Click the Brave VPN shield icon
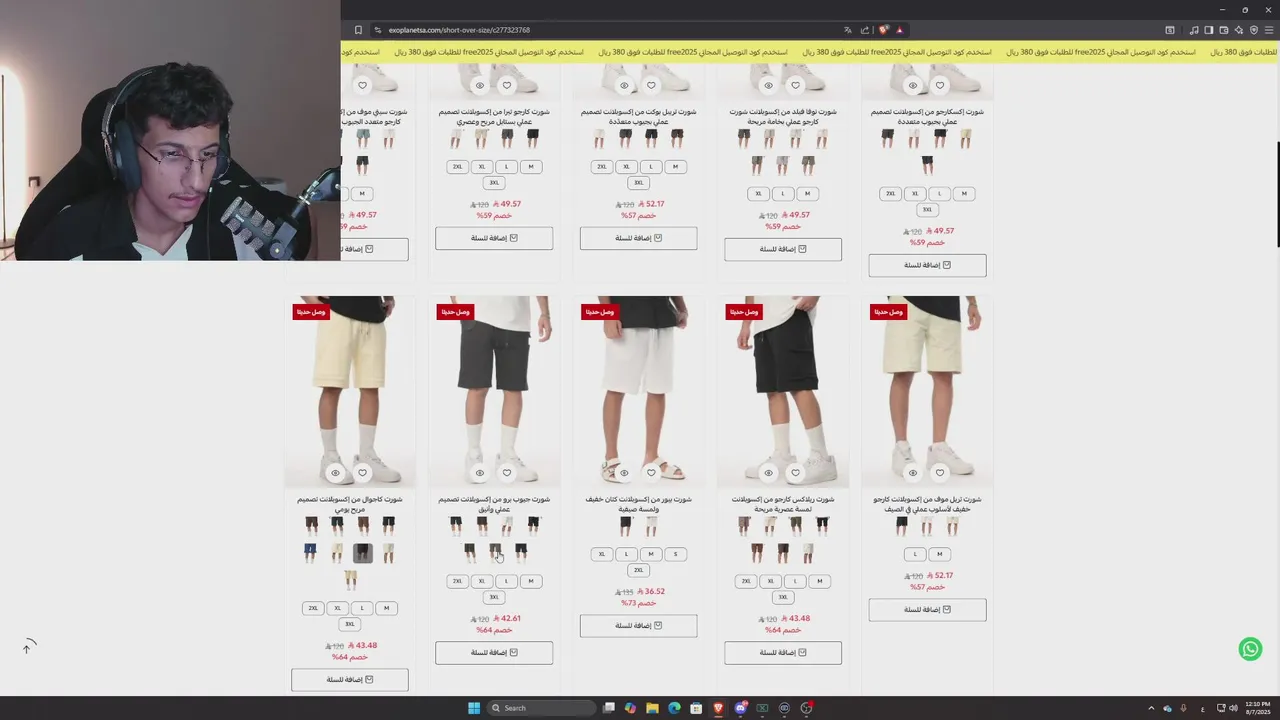This screenshot has height=720, width=1280. 1254,30
